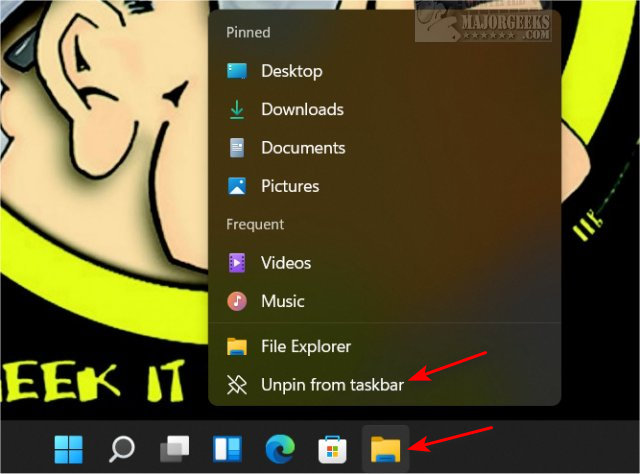Click the Pictures folder icon
This screenshot has width=640, height=474.
coord(237,186)
